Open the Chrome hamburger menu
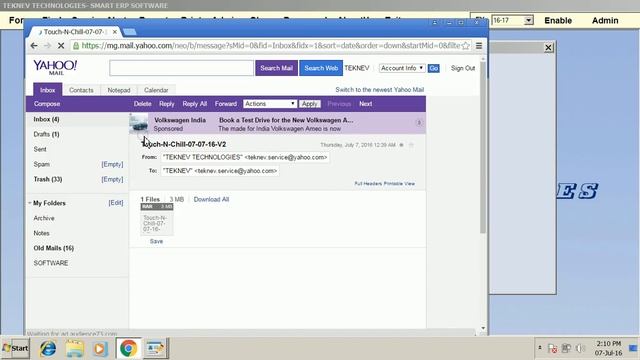This screenshot has width=640, height=360. 479,46
